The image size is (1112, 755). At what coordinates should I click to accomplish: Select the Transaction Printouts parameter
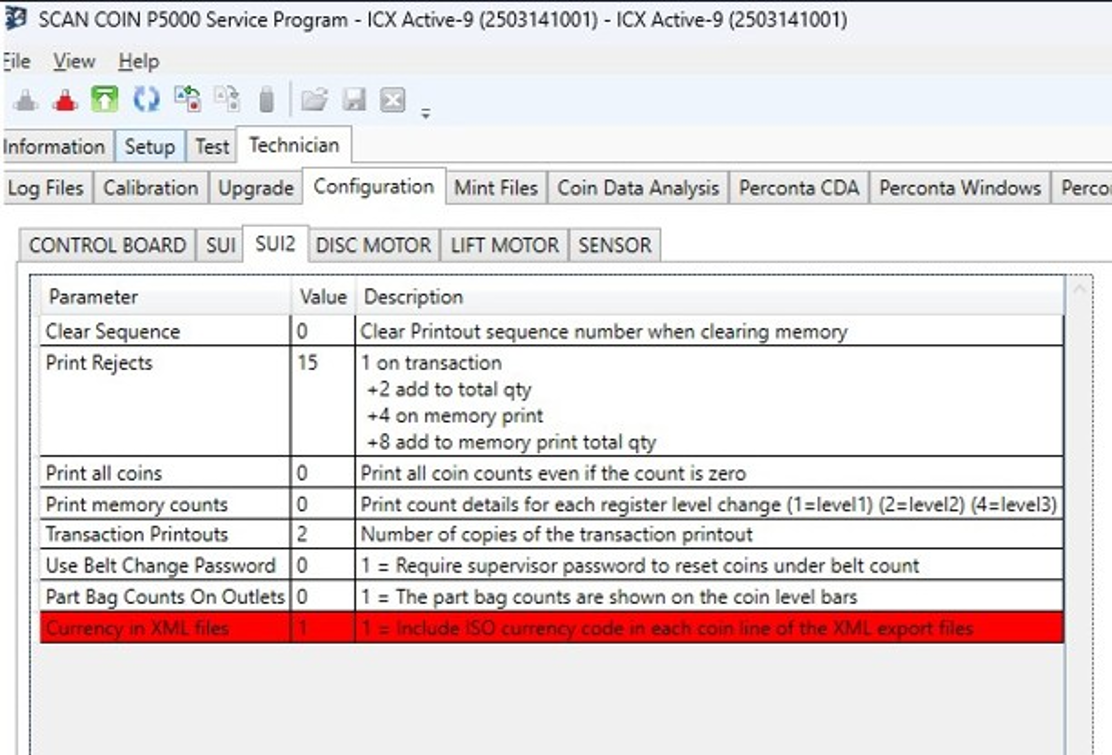(x=137, y=535)
